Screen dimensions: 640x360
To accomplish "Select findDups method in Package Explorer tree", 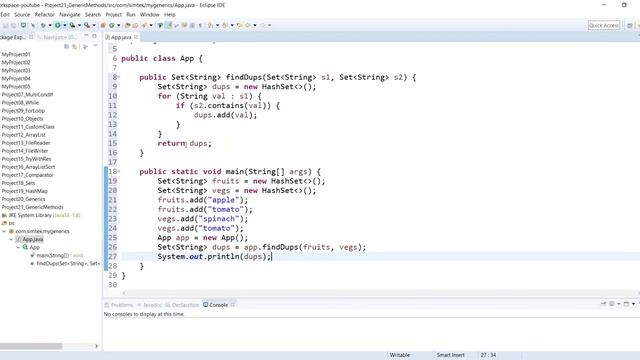I will pos(65,264).
